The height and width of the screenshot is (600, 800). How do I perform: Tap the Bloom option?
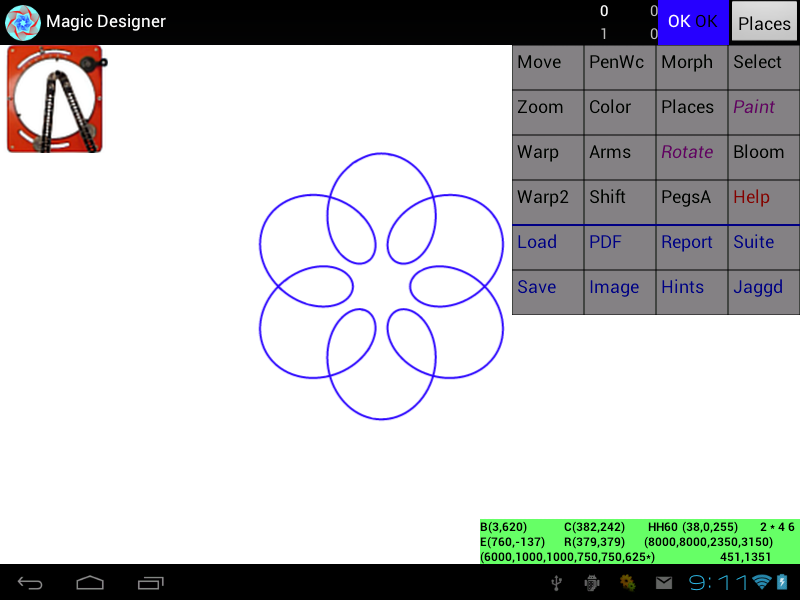764,157
